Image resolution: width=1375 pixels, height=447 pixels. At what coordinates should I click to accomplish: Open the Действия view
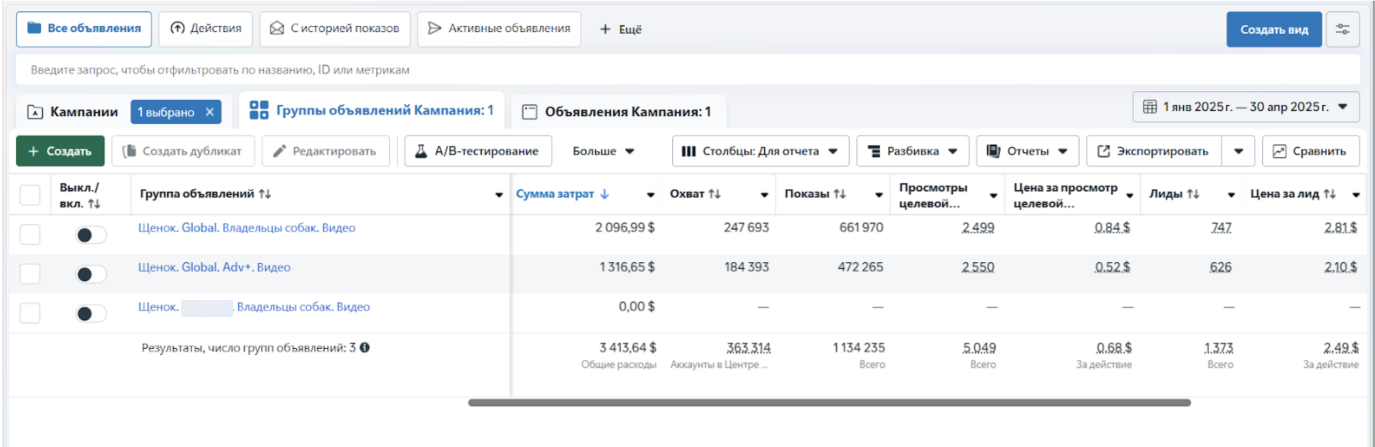206,29
